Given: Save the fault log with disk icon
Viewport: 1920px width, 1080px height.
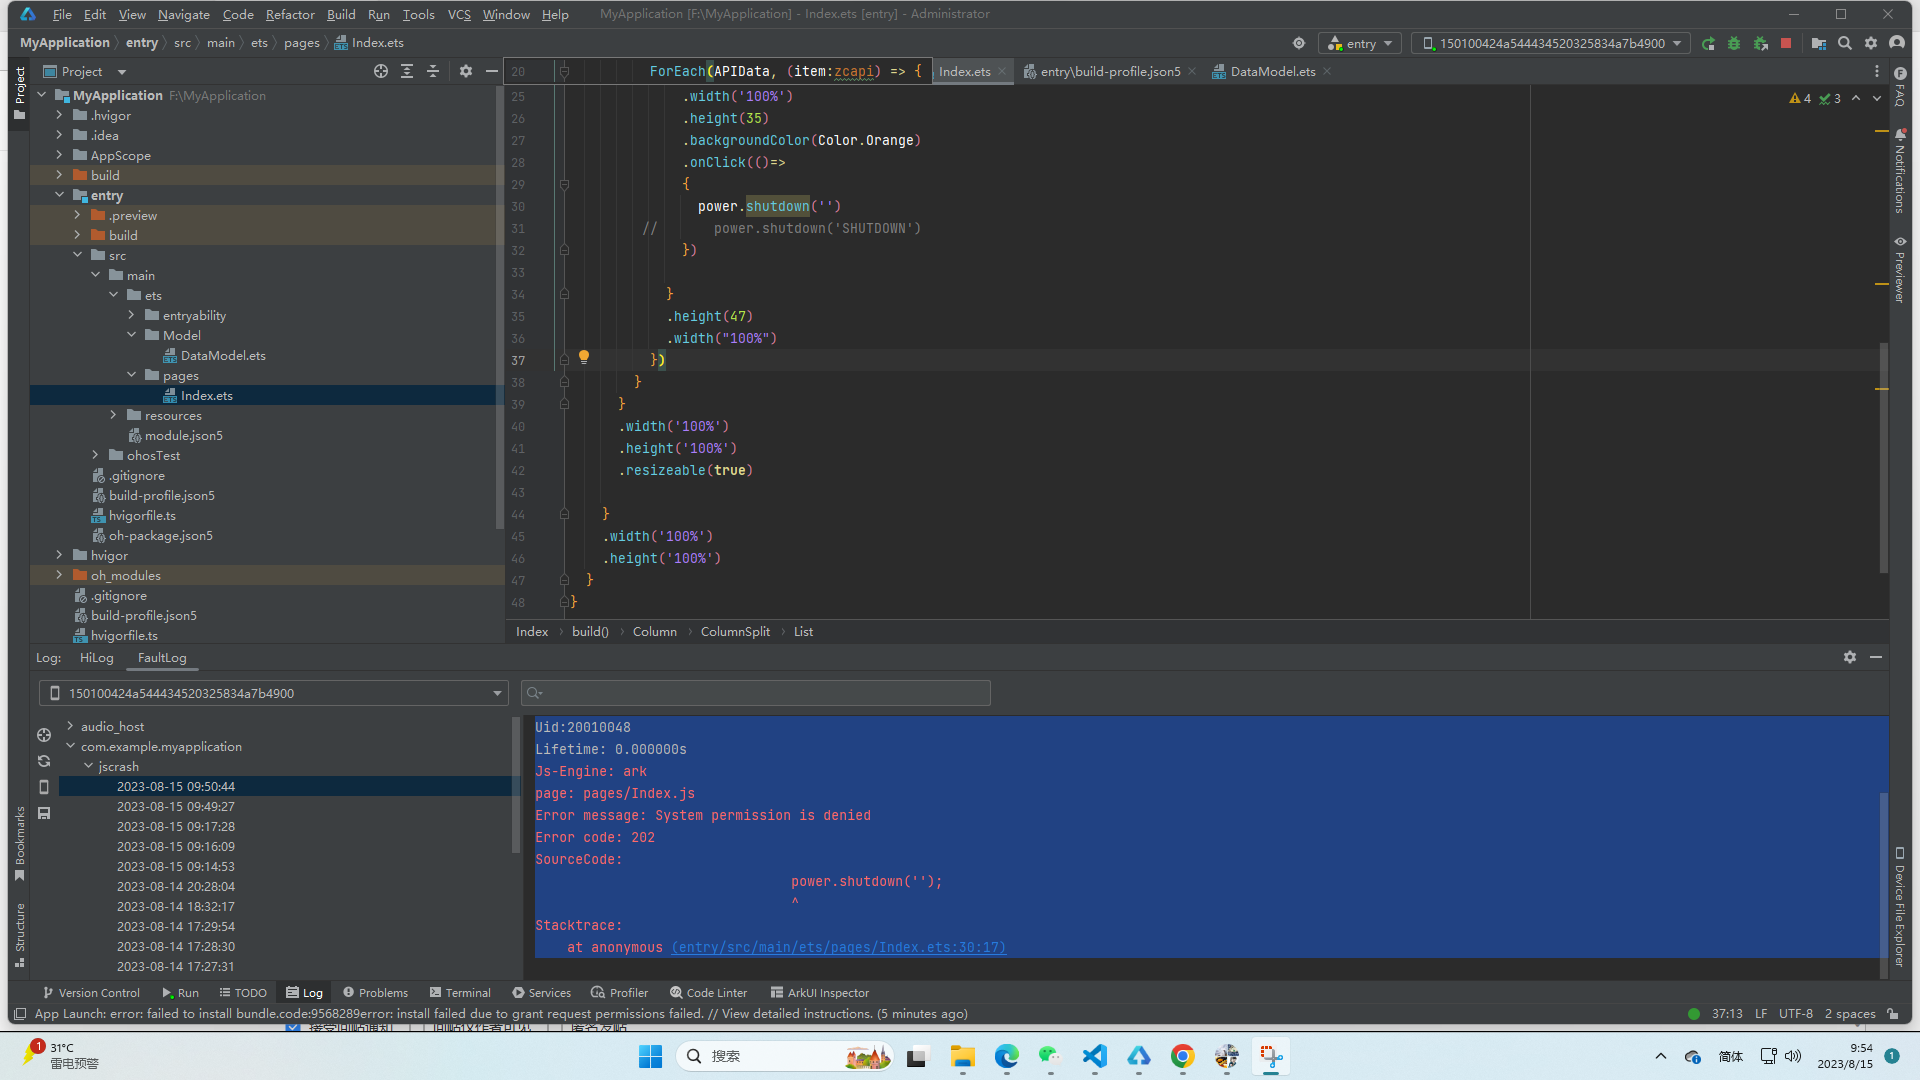Looking at the screenshot, I should coord(44,813).
